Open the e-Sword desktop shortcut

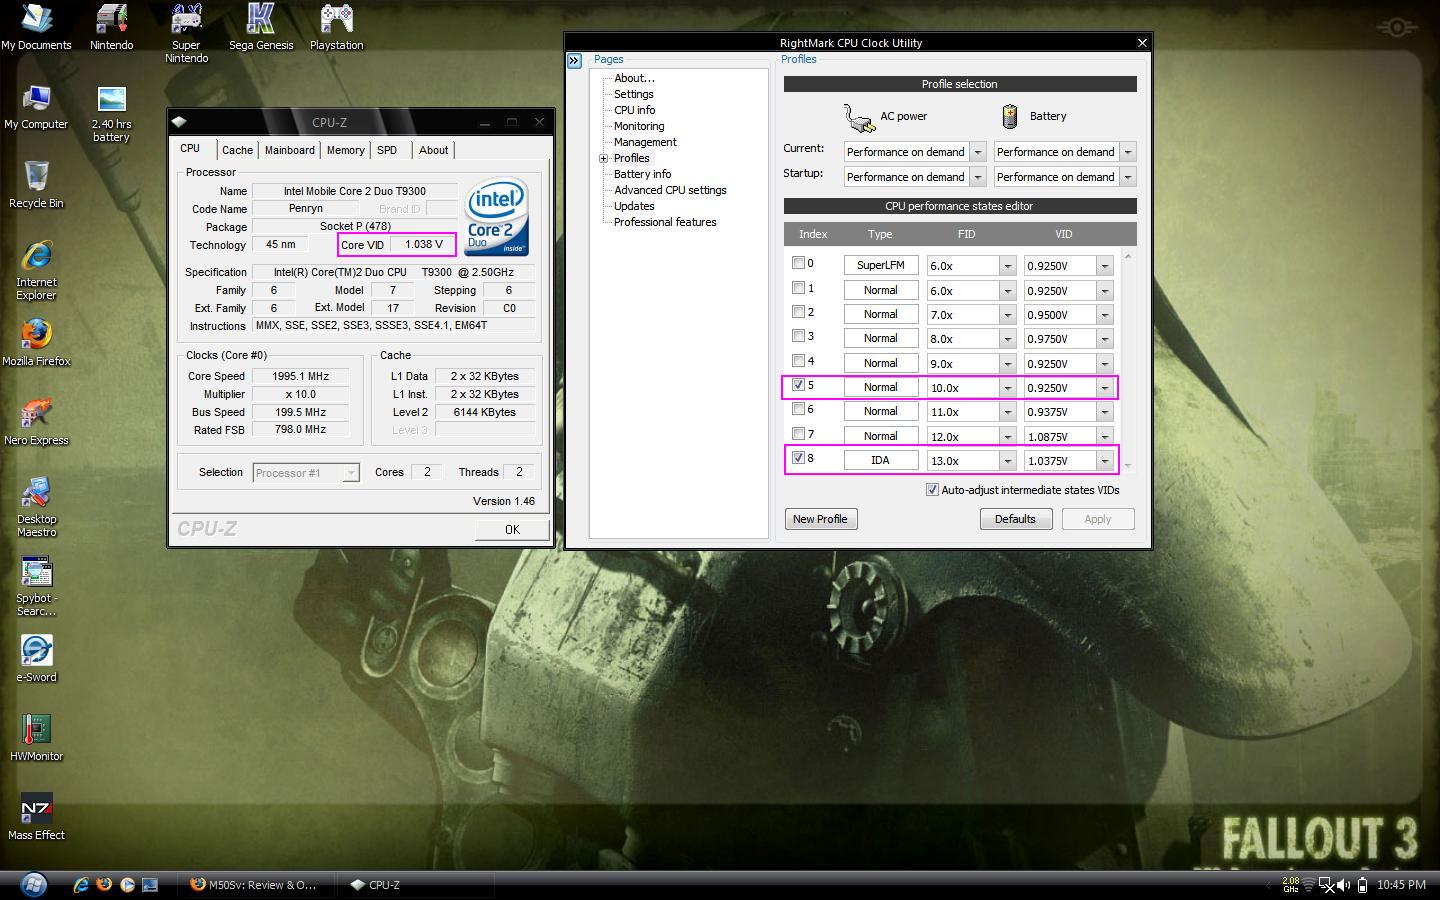coord(36,659)
